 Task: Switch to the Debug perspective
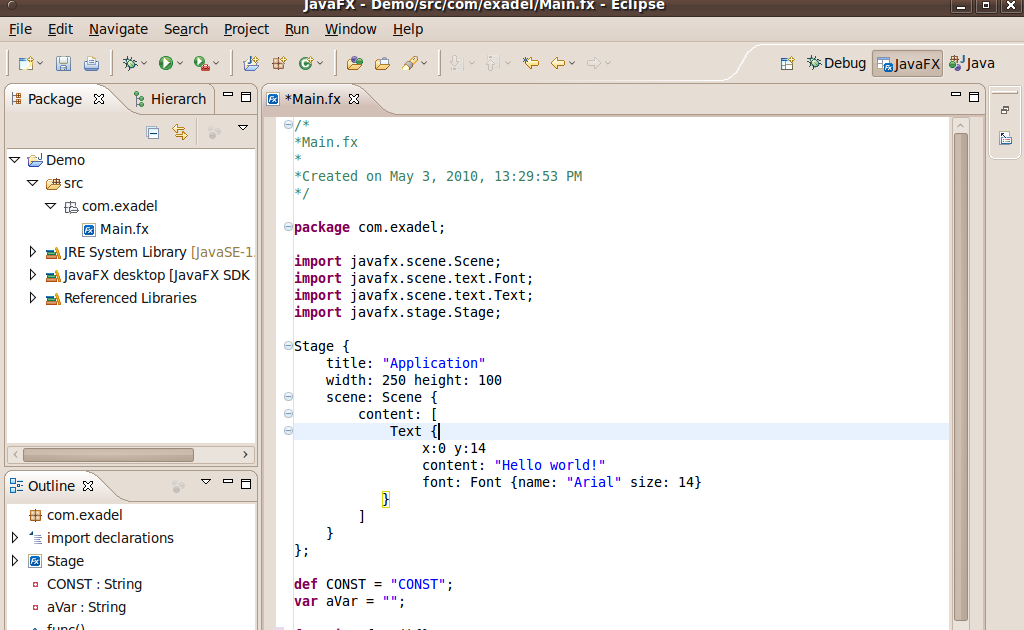pos(836,63)
